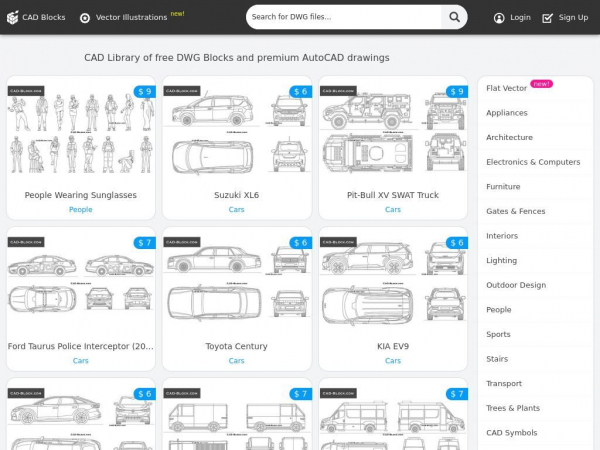Open the Lighting category

click(x=501, y=261)
